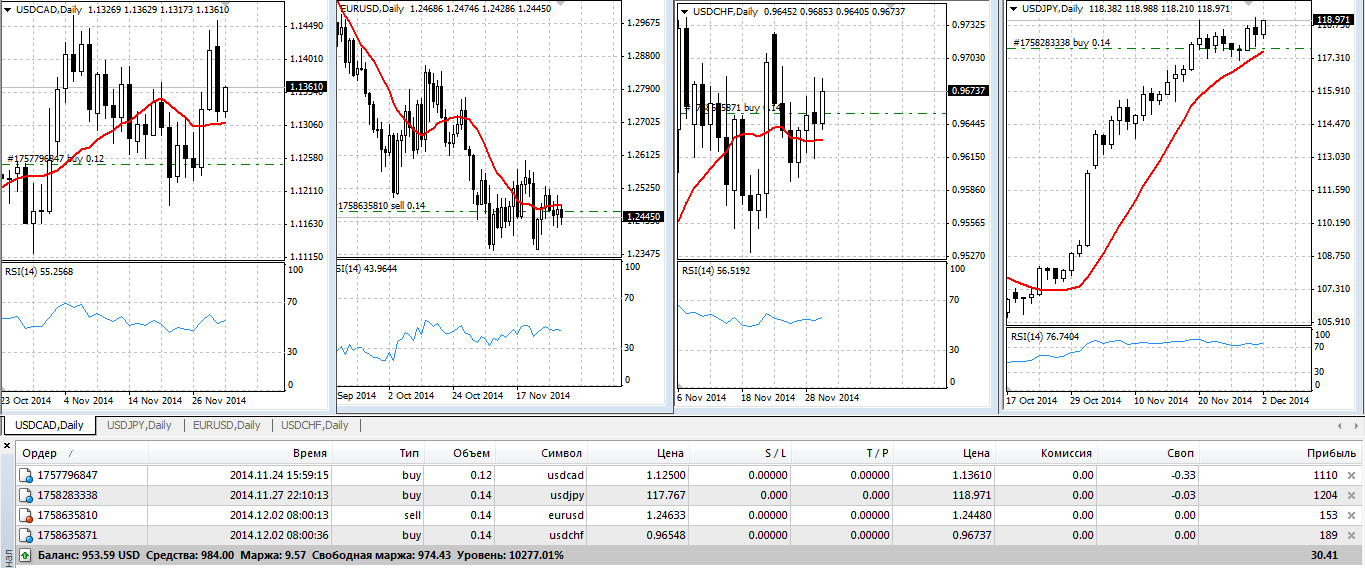Switch to the USDJPY,Daily chart tab
Screen dimensions: 1365x568
pyautogui.click(x=139, y=425)
